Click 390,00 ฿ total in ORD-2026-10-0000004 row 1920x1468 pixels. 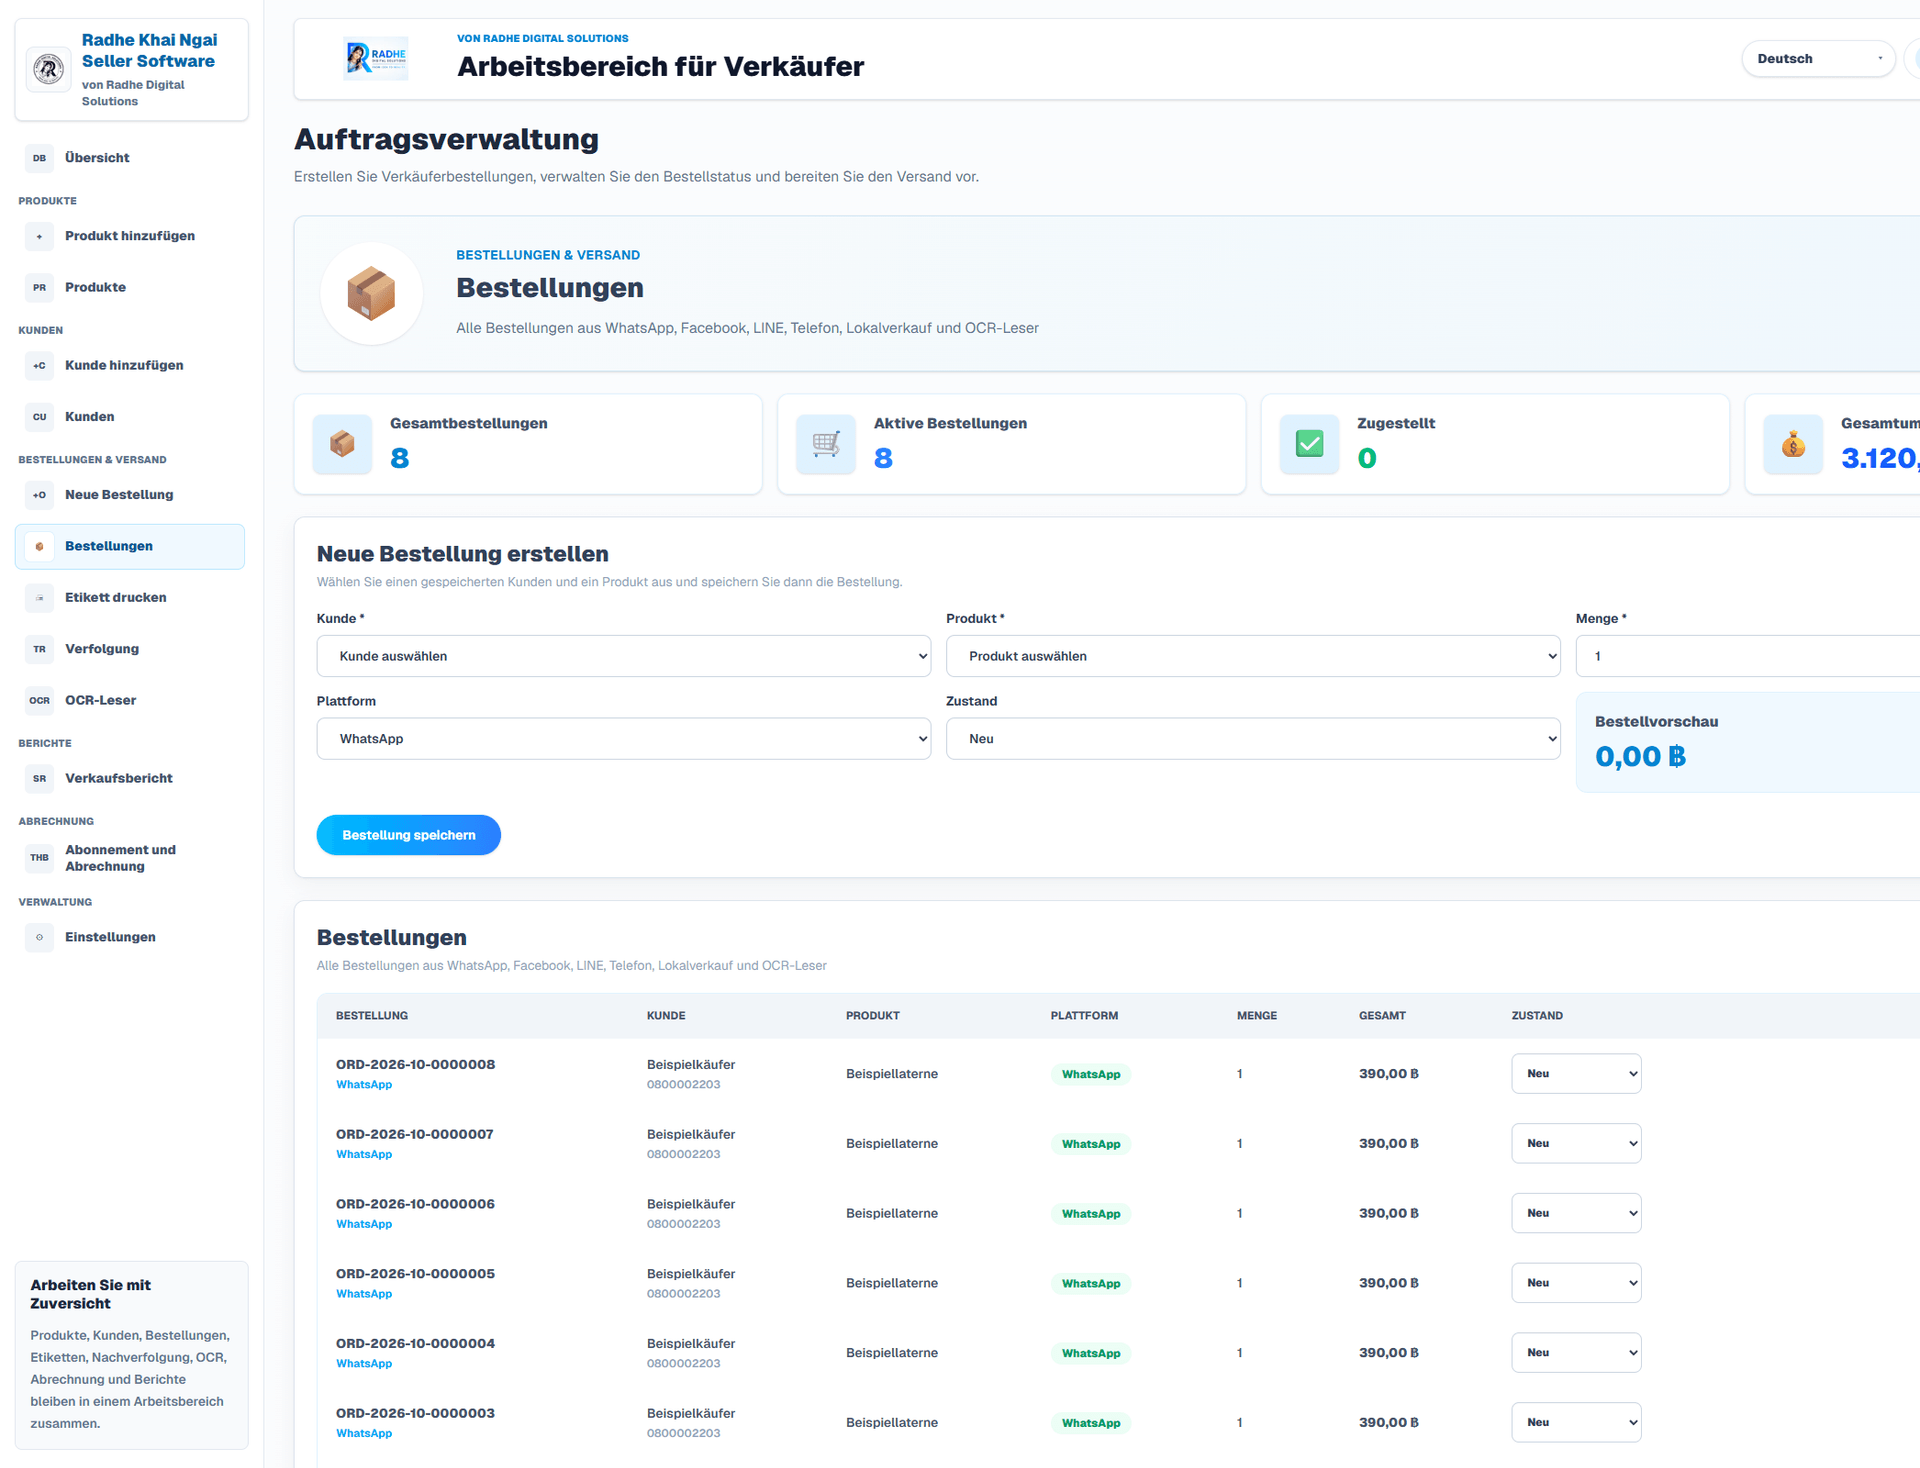click(x=1388, y=1353)
